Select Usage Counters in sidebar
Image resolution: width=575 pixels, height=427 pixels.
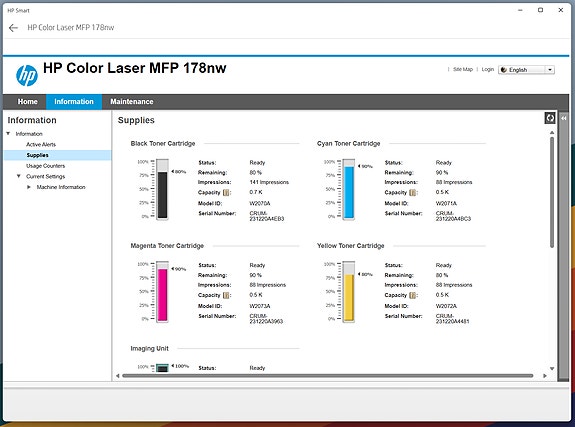(x=45, y=166)
